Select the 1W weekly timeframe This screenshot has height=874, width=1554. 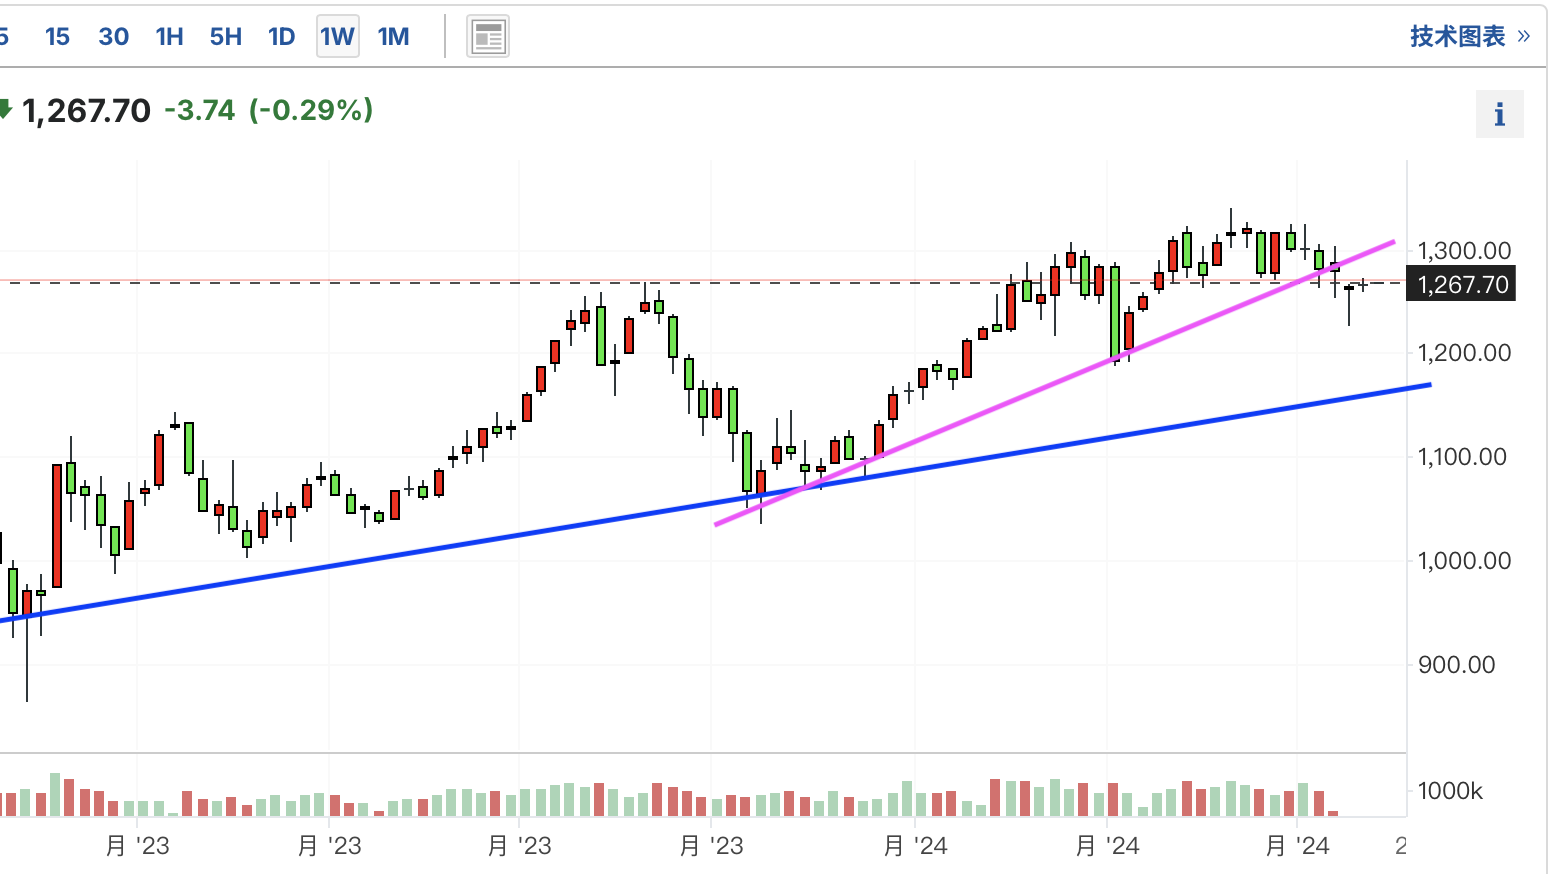pyautogui.click(x=338, y=37)
